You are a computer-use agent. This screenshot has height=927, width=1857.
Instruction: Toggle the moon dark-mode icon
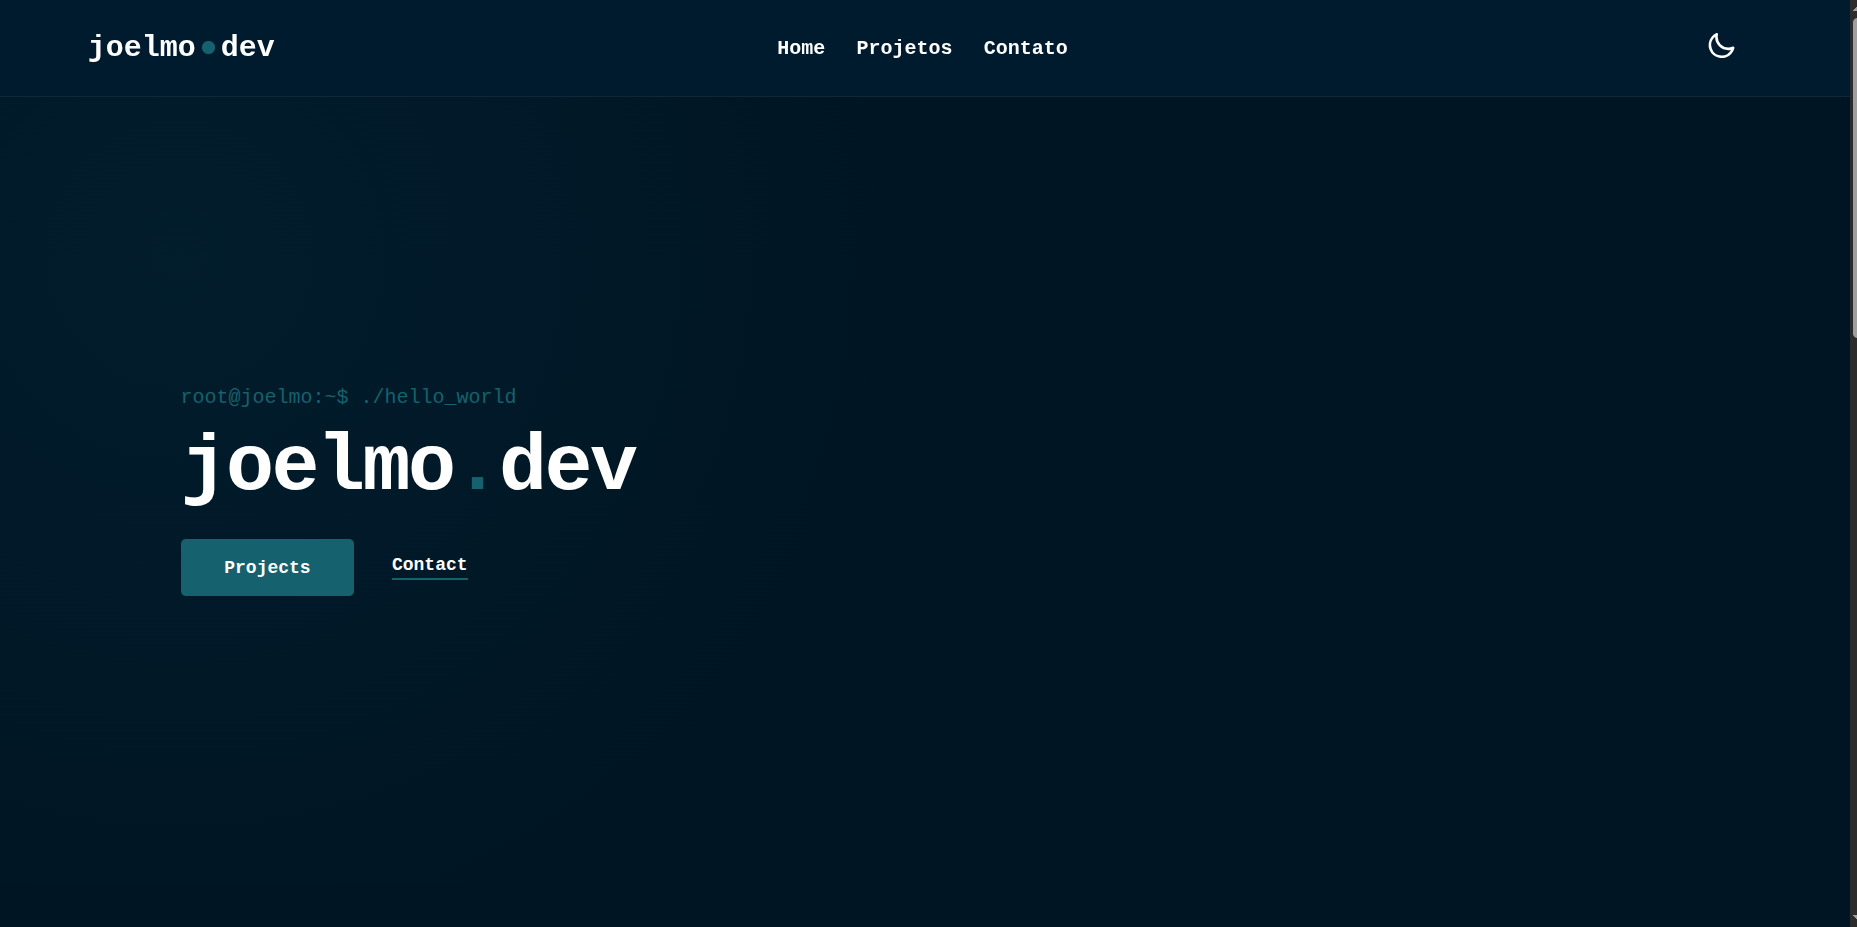click(x=1720, y=46)
